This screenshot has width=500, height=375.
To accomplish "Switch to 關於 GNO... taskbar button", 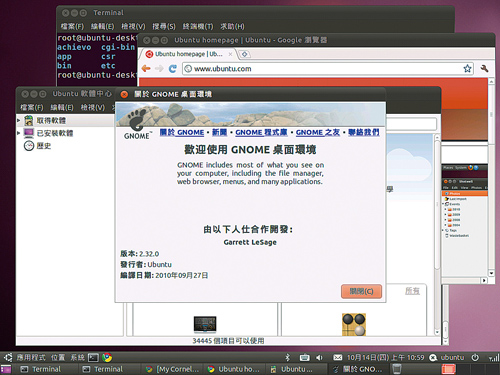I will (358, 369).
